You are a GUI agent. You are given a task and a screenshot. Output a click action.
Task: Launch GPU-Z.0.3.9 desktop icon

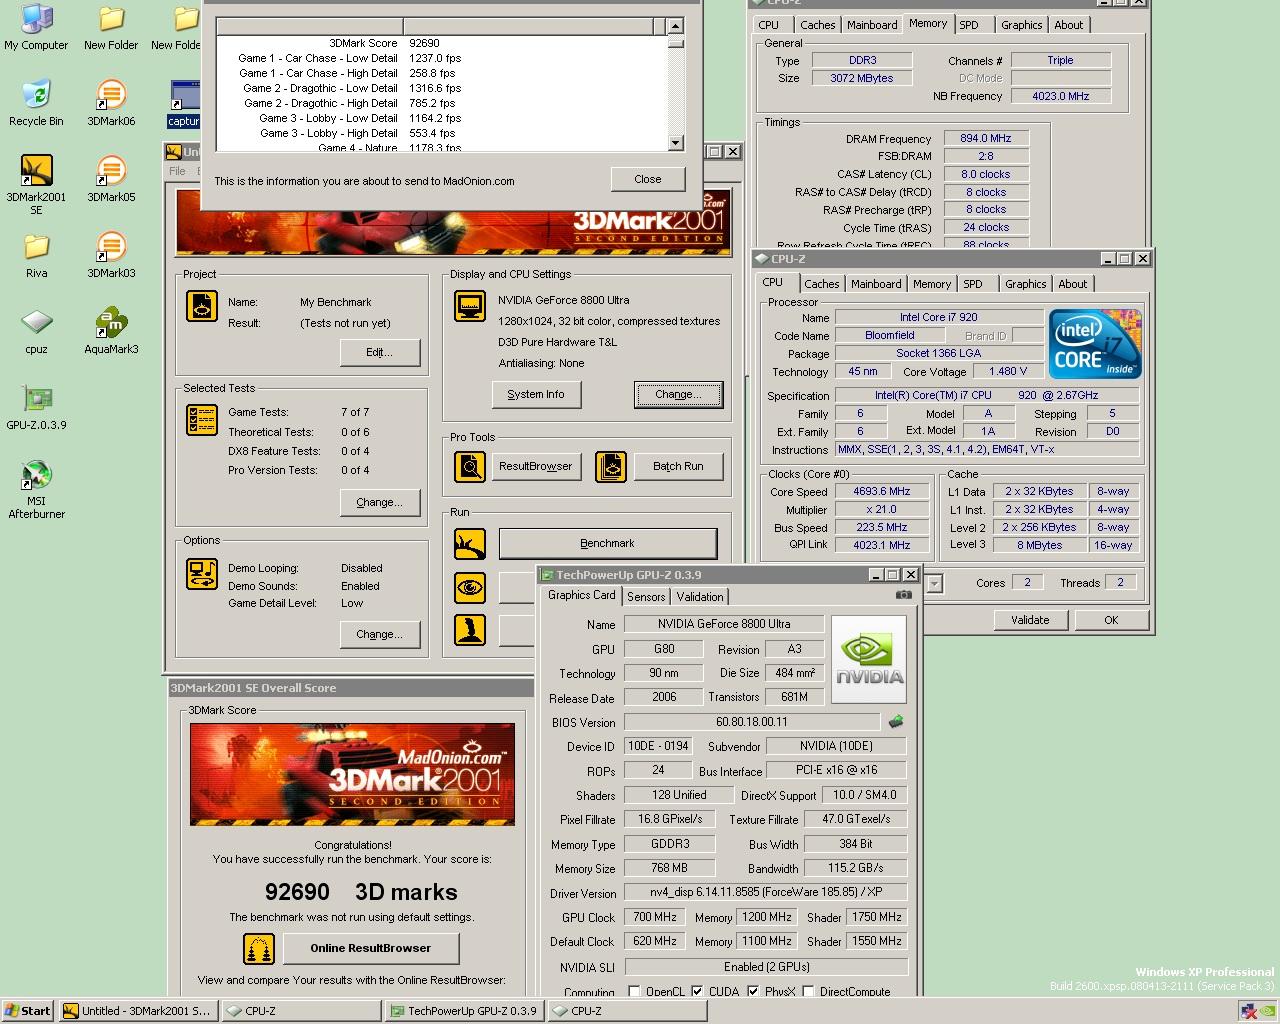36,406
